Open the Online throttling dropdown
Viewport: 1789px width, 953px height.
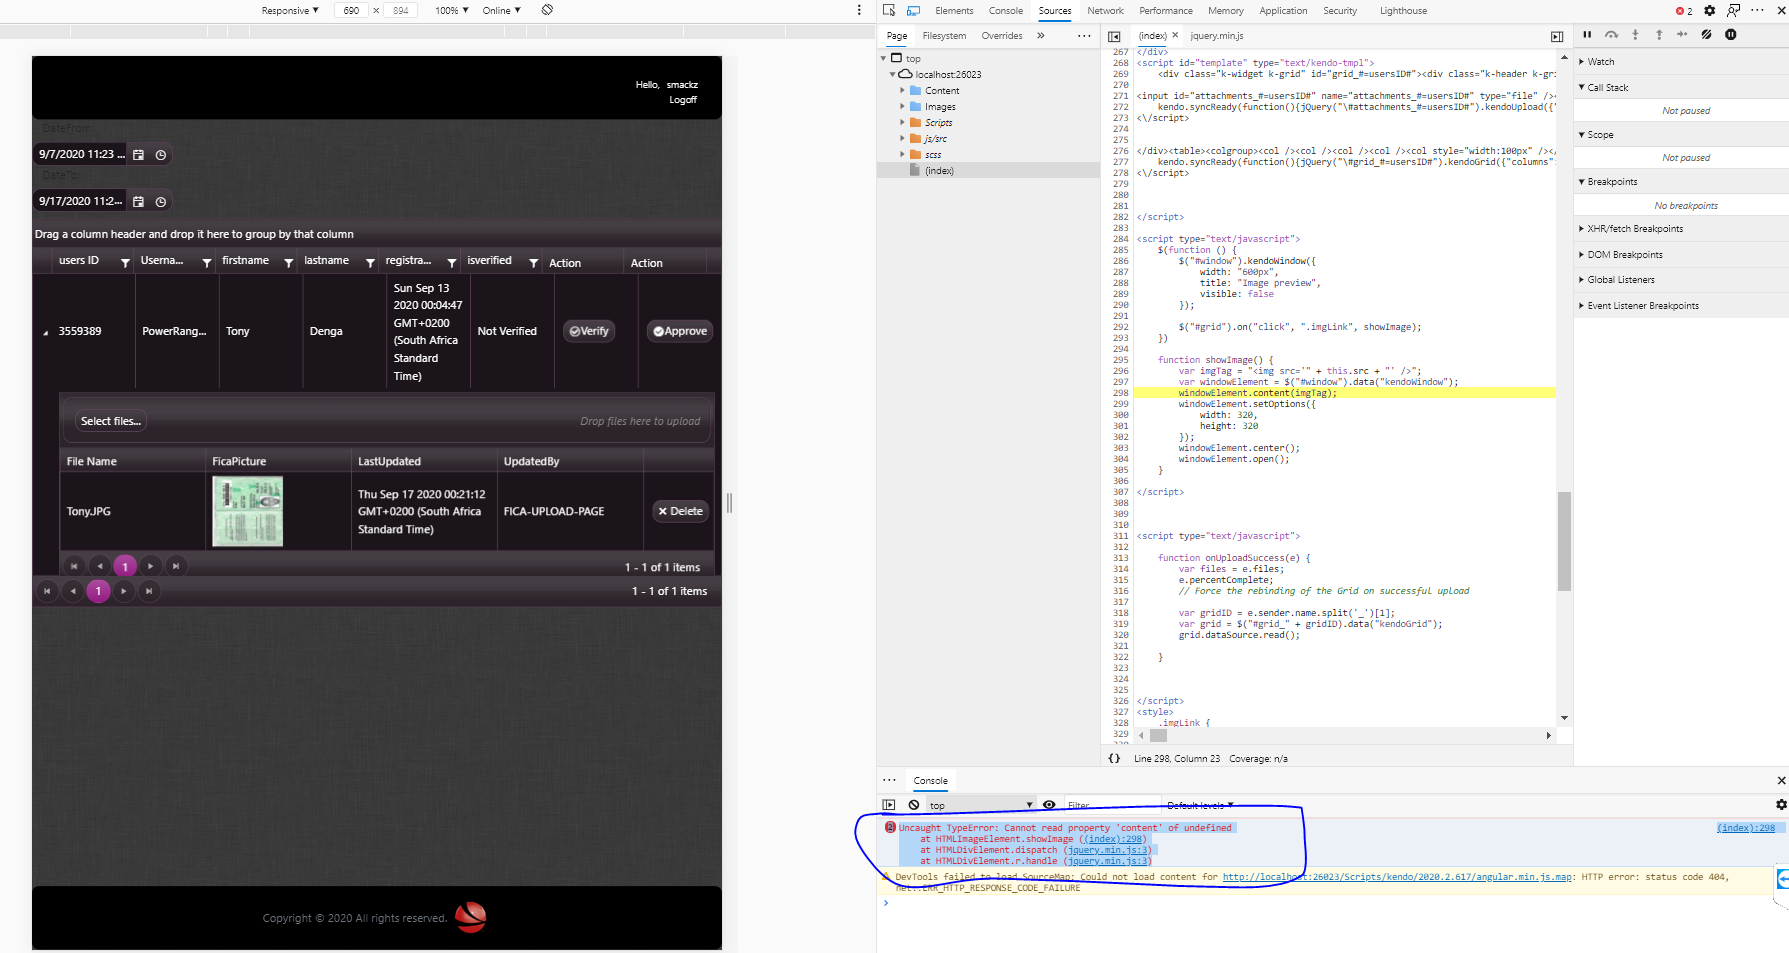pos(502,11)
